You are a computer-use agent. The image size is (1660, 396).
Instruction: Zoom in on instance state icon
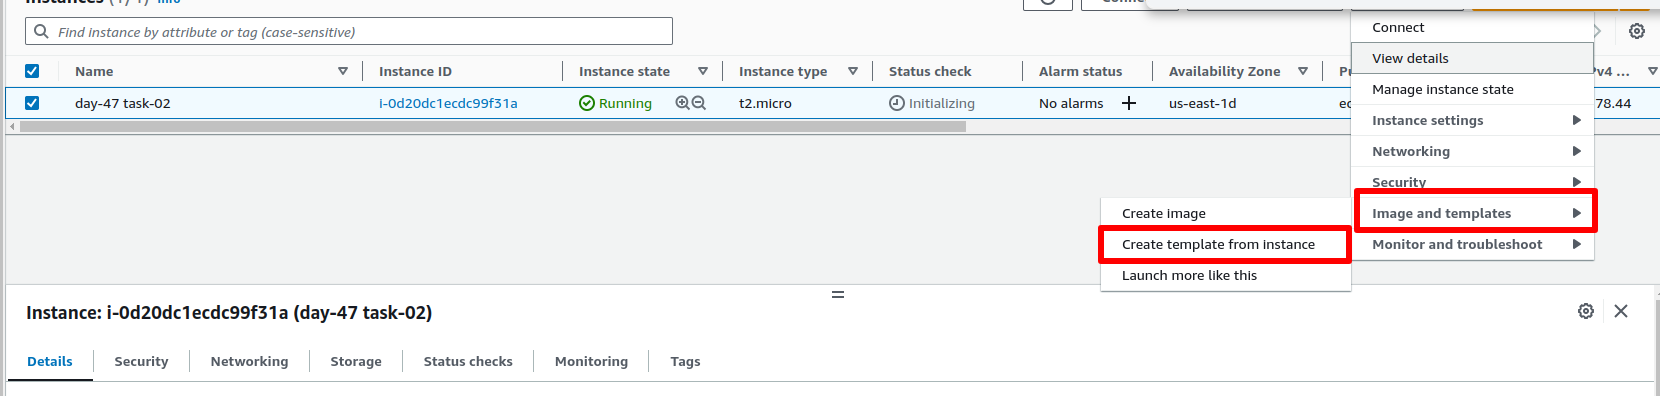[x=682, y=103]
